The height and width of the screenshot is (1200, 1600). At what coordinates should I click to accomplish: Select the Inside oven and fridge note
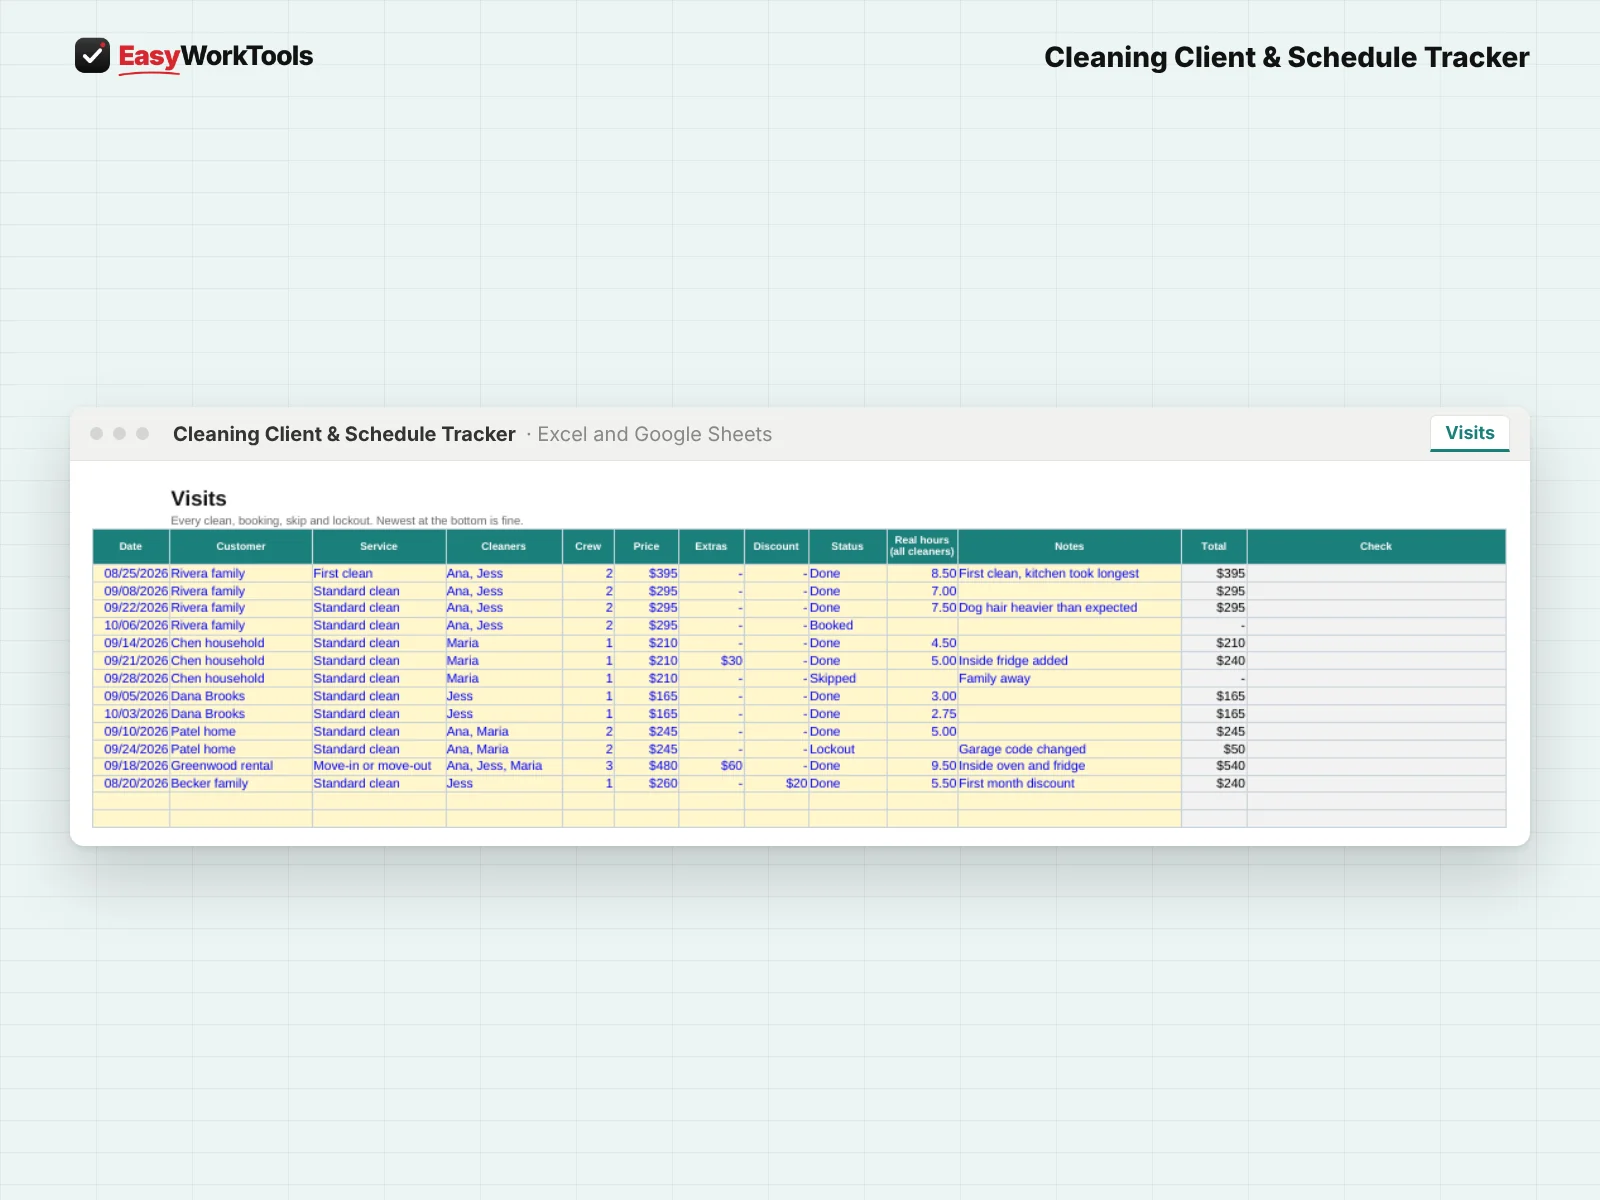(1069, 766)
